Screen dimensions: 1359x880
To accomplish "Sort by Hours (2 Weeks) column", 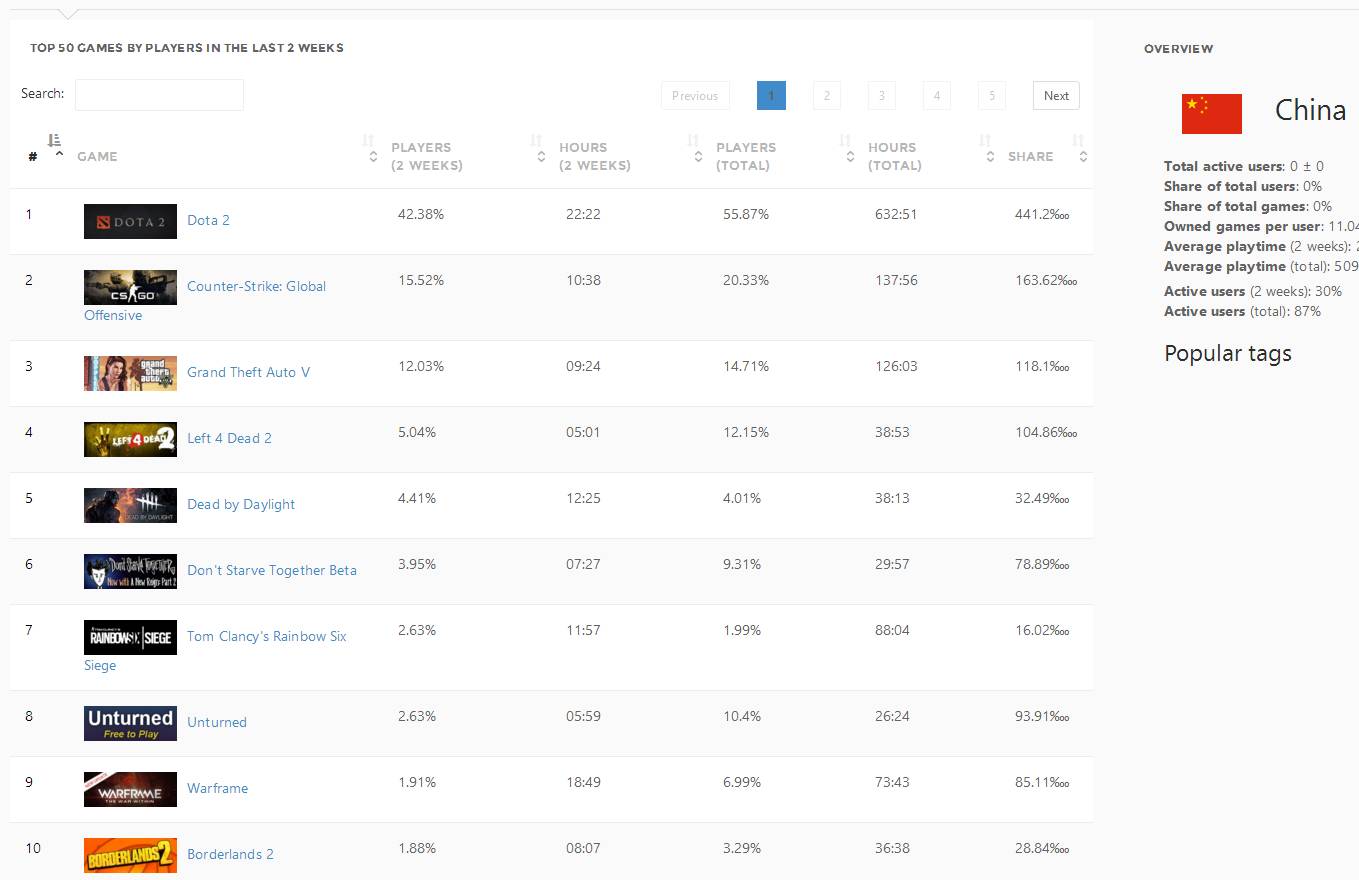I will (595, 156).
